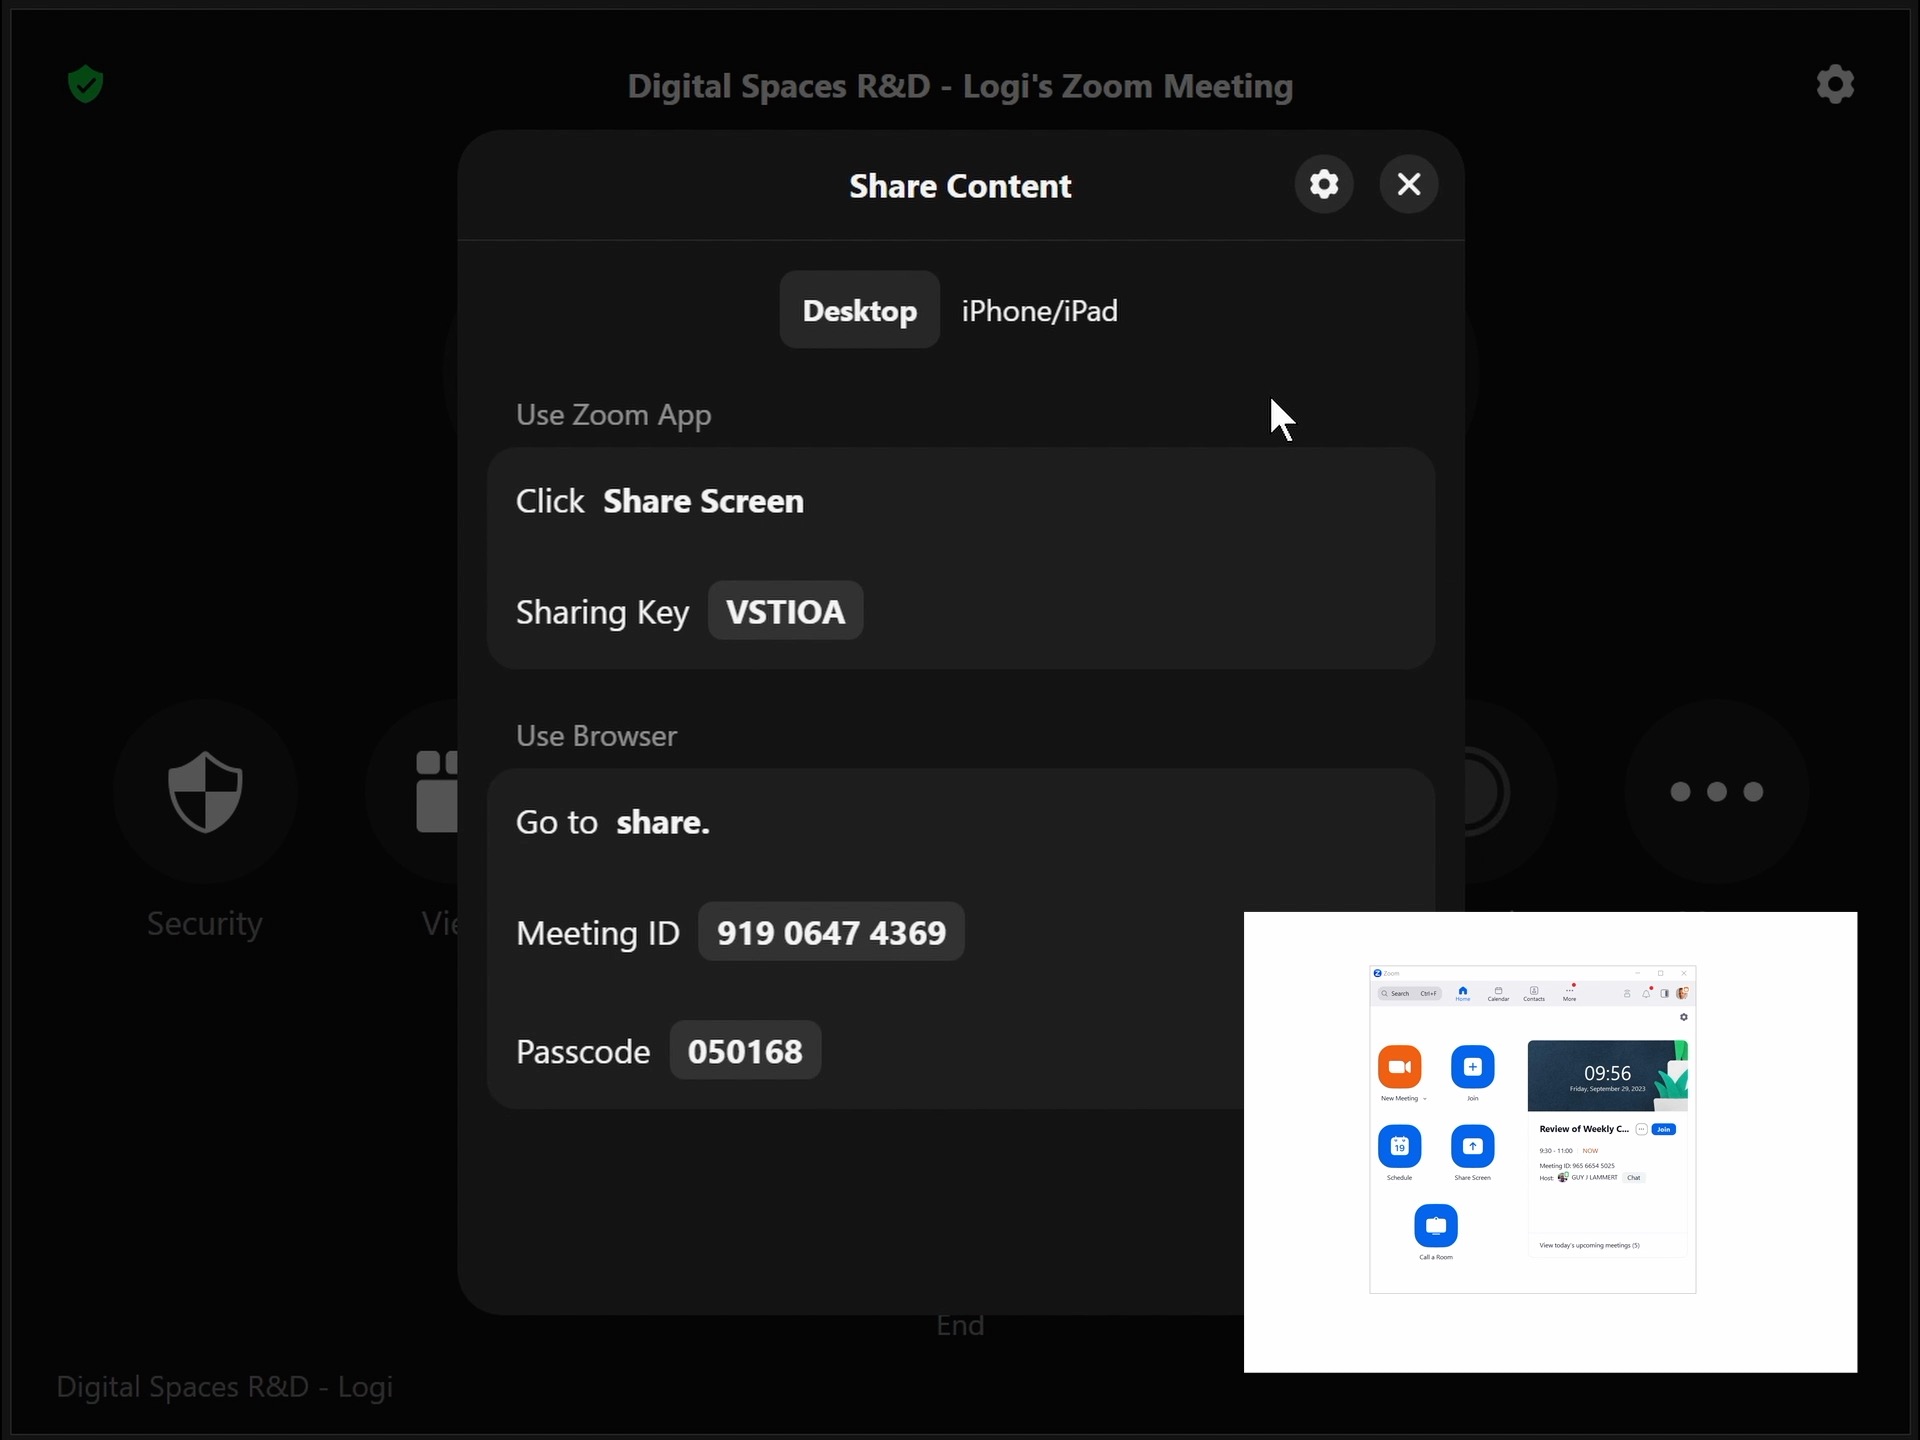Select the Desktop tab
The image size is (1920, 1440).
tap(859, 310)
